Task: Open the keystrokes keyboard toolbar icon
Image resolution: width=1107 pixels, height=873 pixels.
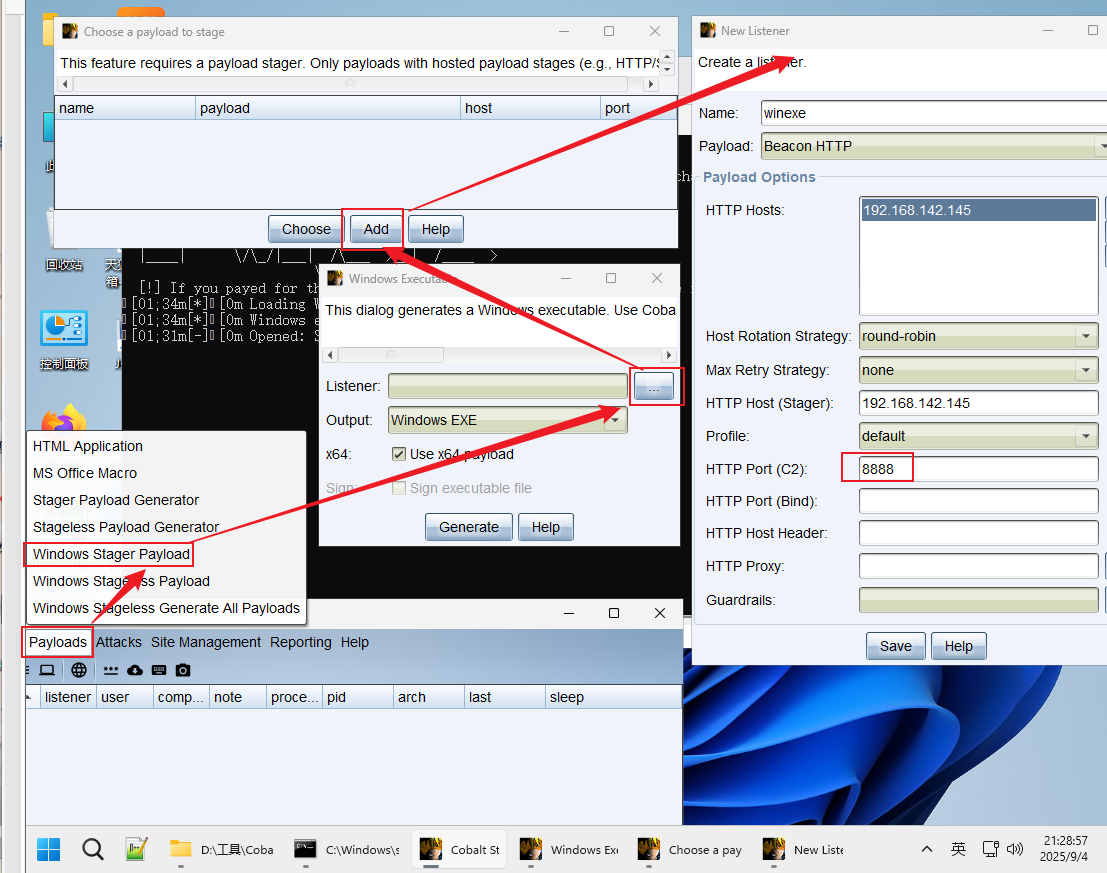Action: tap(159, 670)
